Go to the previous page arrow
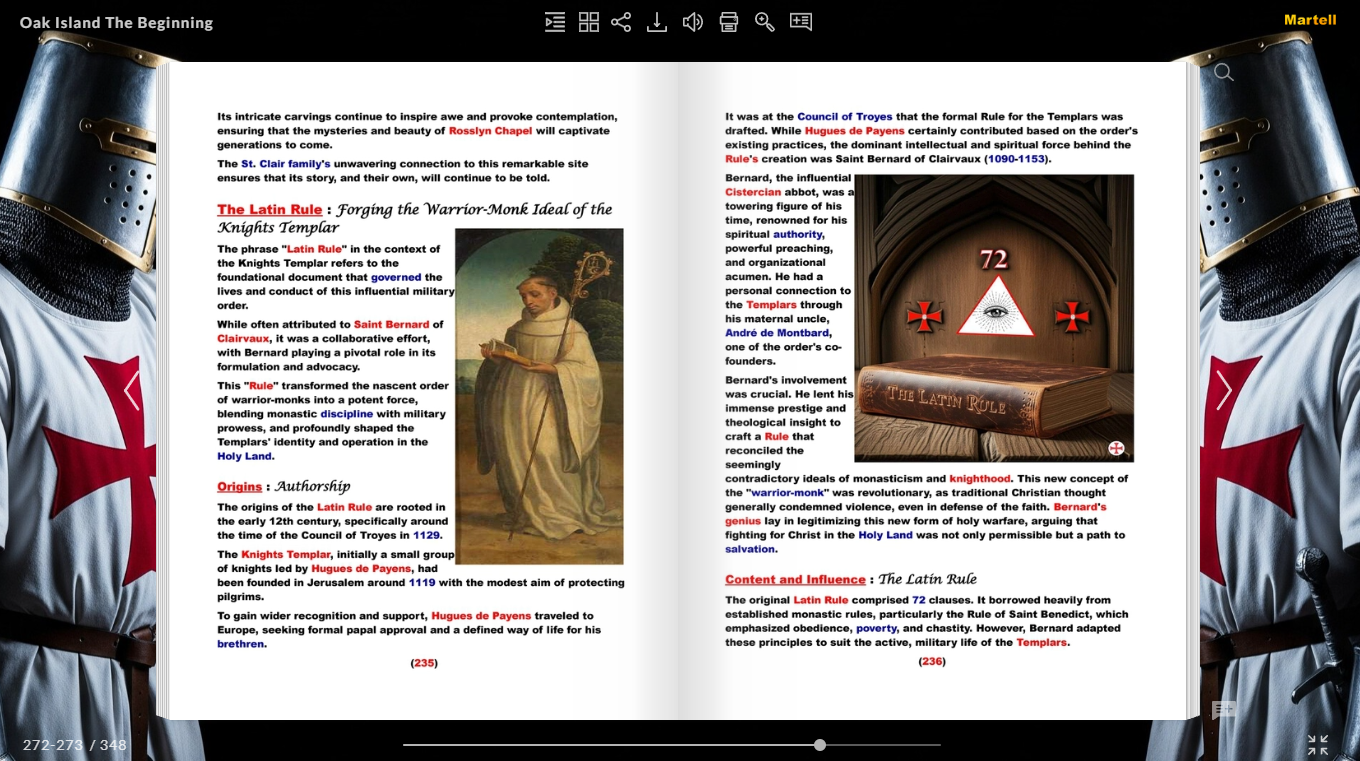This screenshot has width=1360, height=761. point(132,391)
